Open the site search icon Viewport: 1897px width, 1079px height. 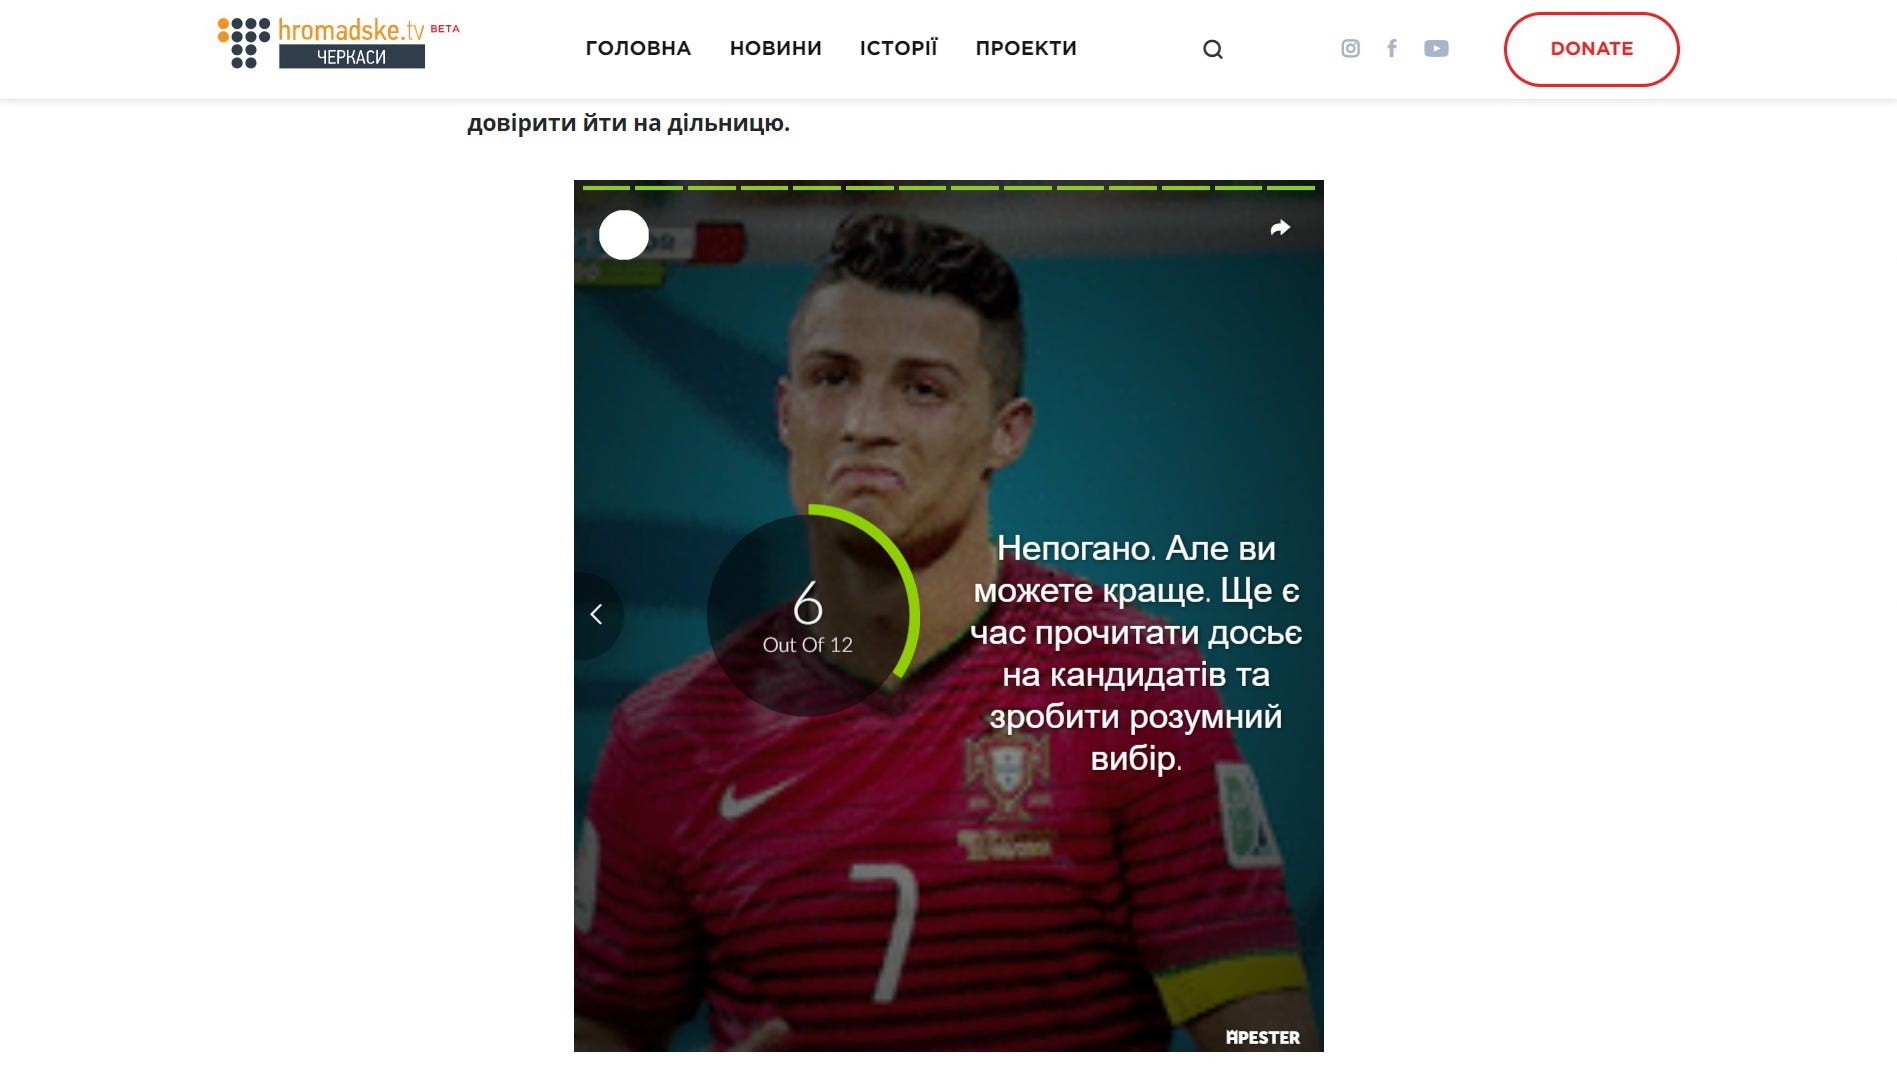coord(1212,49)
